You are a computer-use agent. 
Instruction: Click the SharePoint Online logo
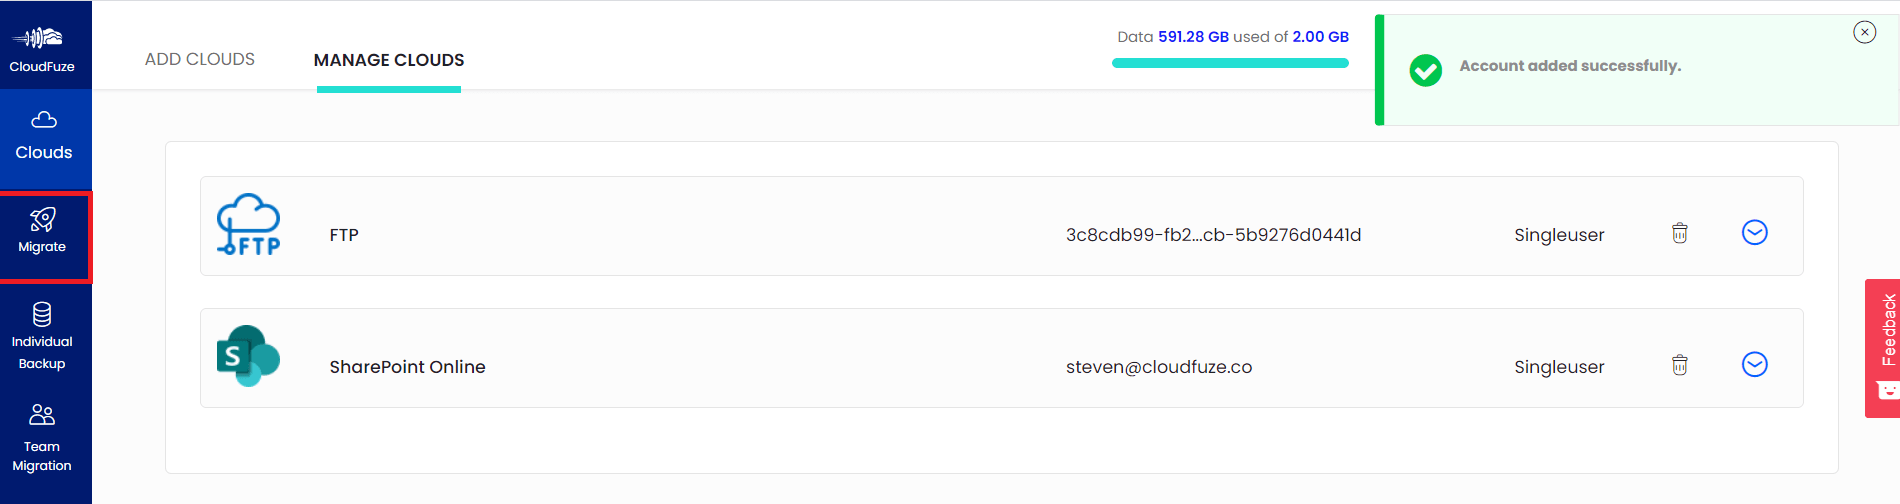tap(248, 356)
